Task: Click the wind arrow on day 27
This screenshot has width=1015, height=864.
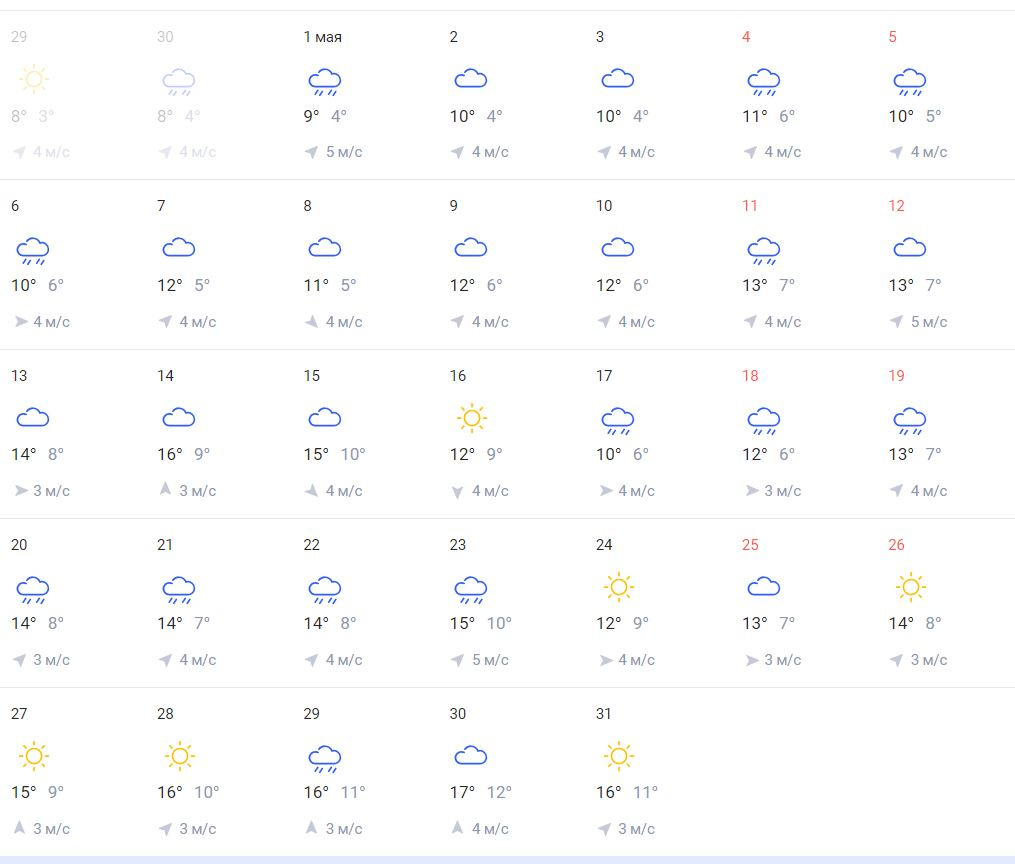Action: (x=19, y=828)
